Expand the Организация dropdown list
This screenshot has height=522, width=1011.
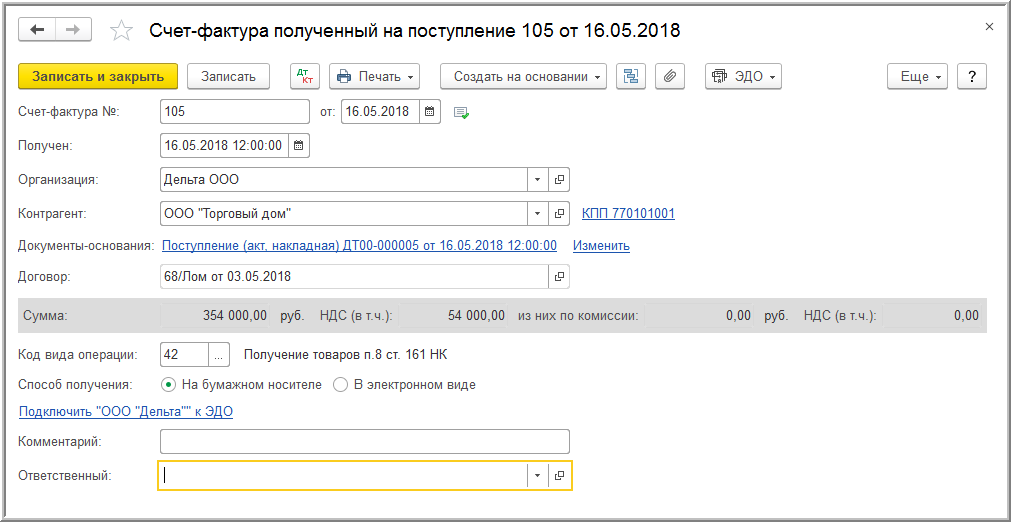click(538, 180)
